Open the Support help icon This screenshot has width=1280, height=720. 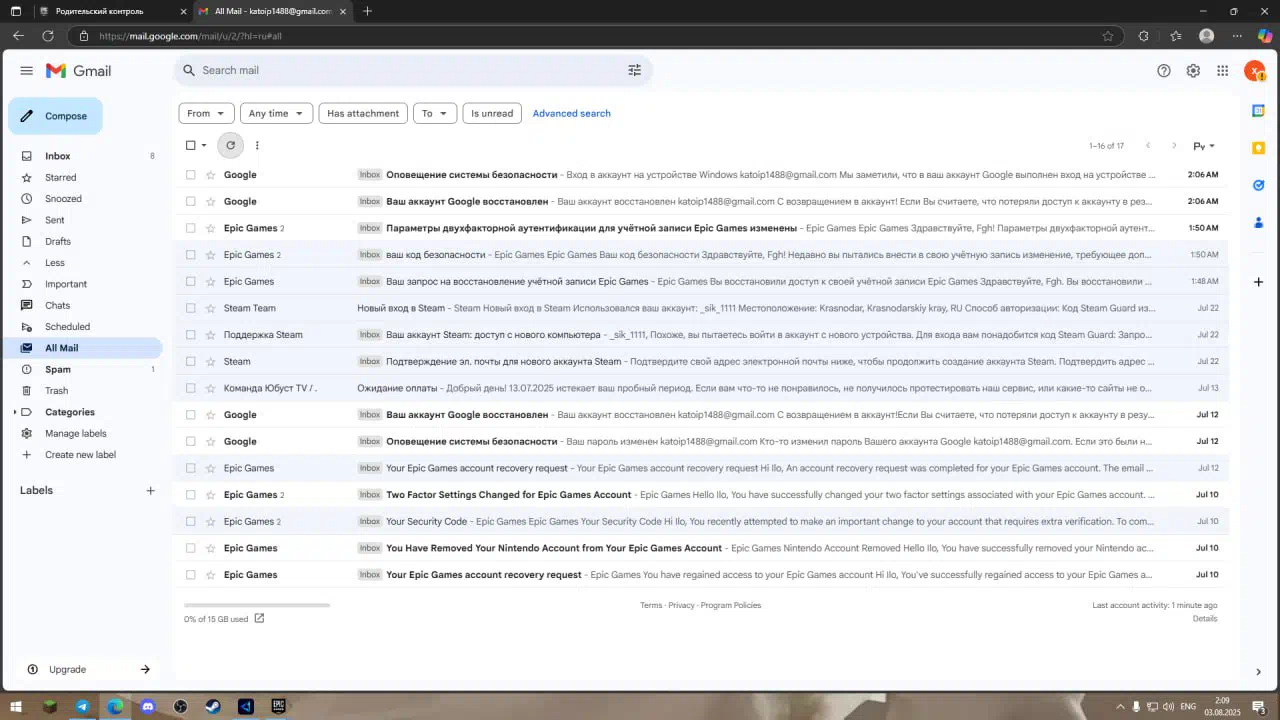click(x=1164, y=71)
